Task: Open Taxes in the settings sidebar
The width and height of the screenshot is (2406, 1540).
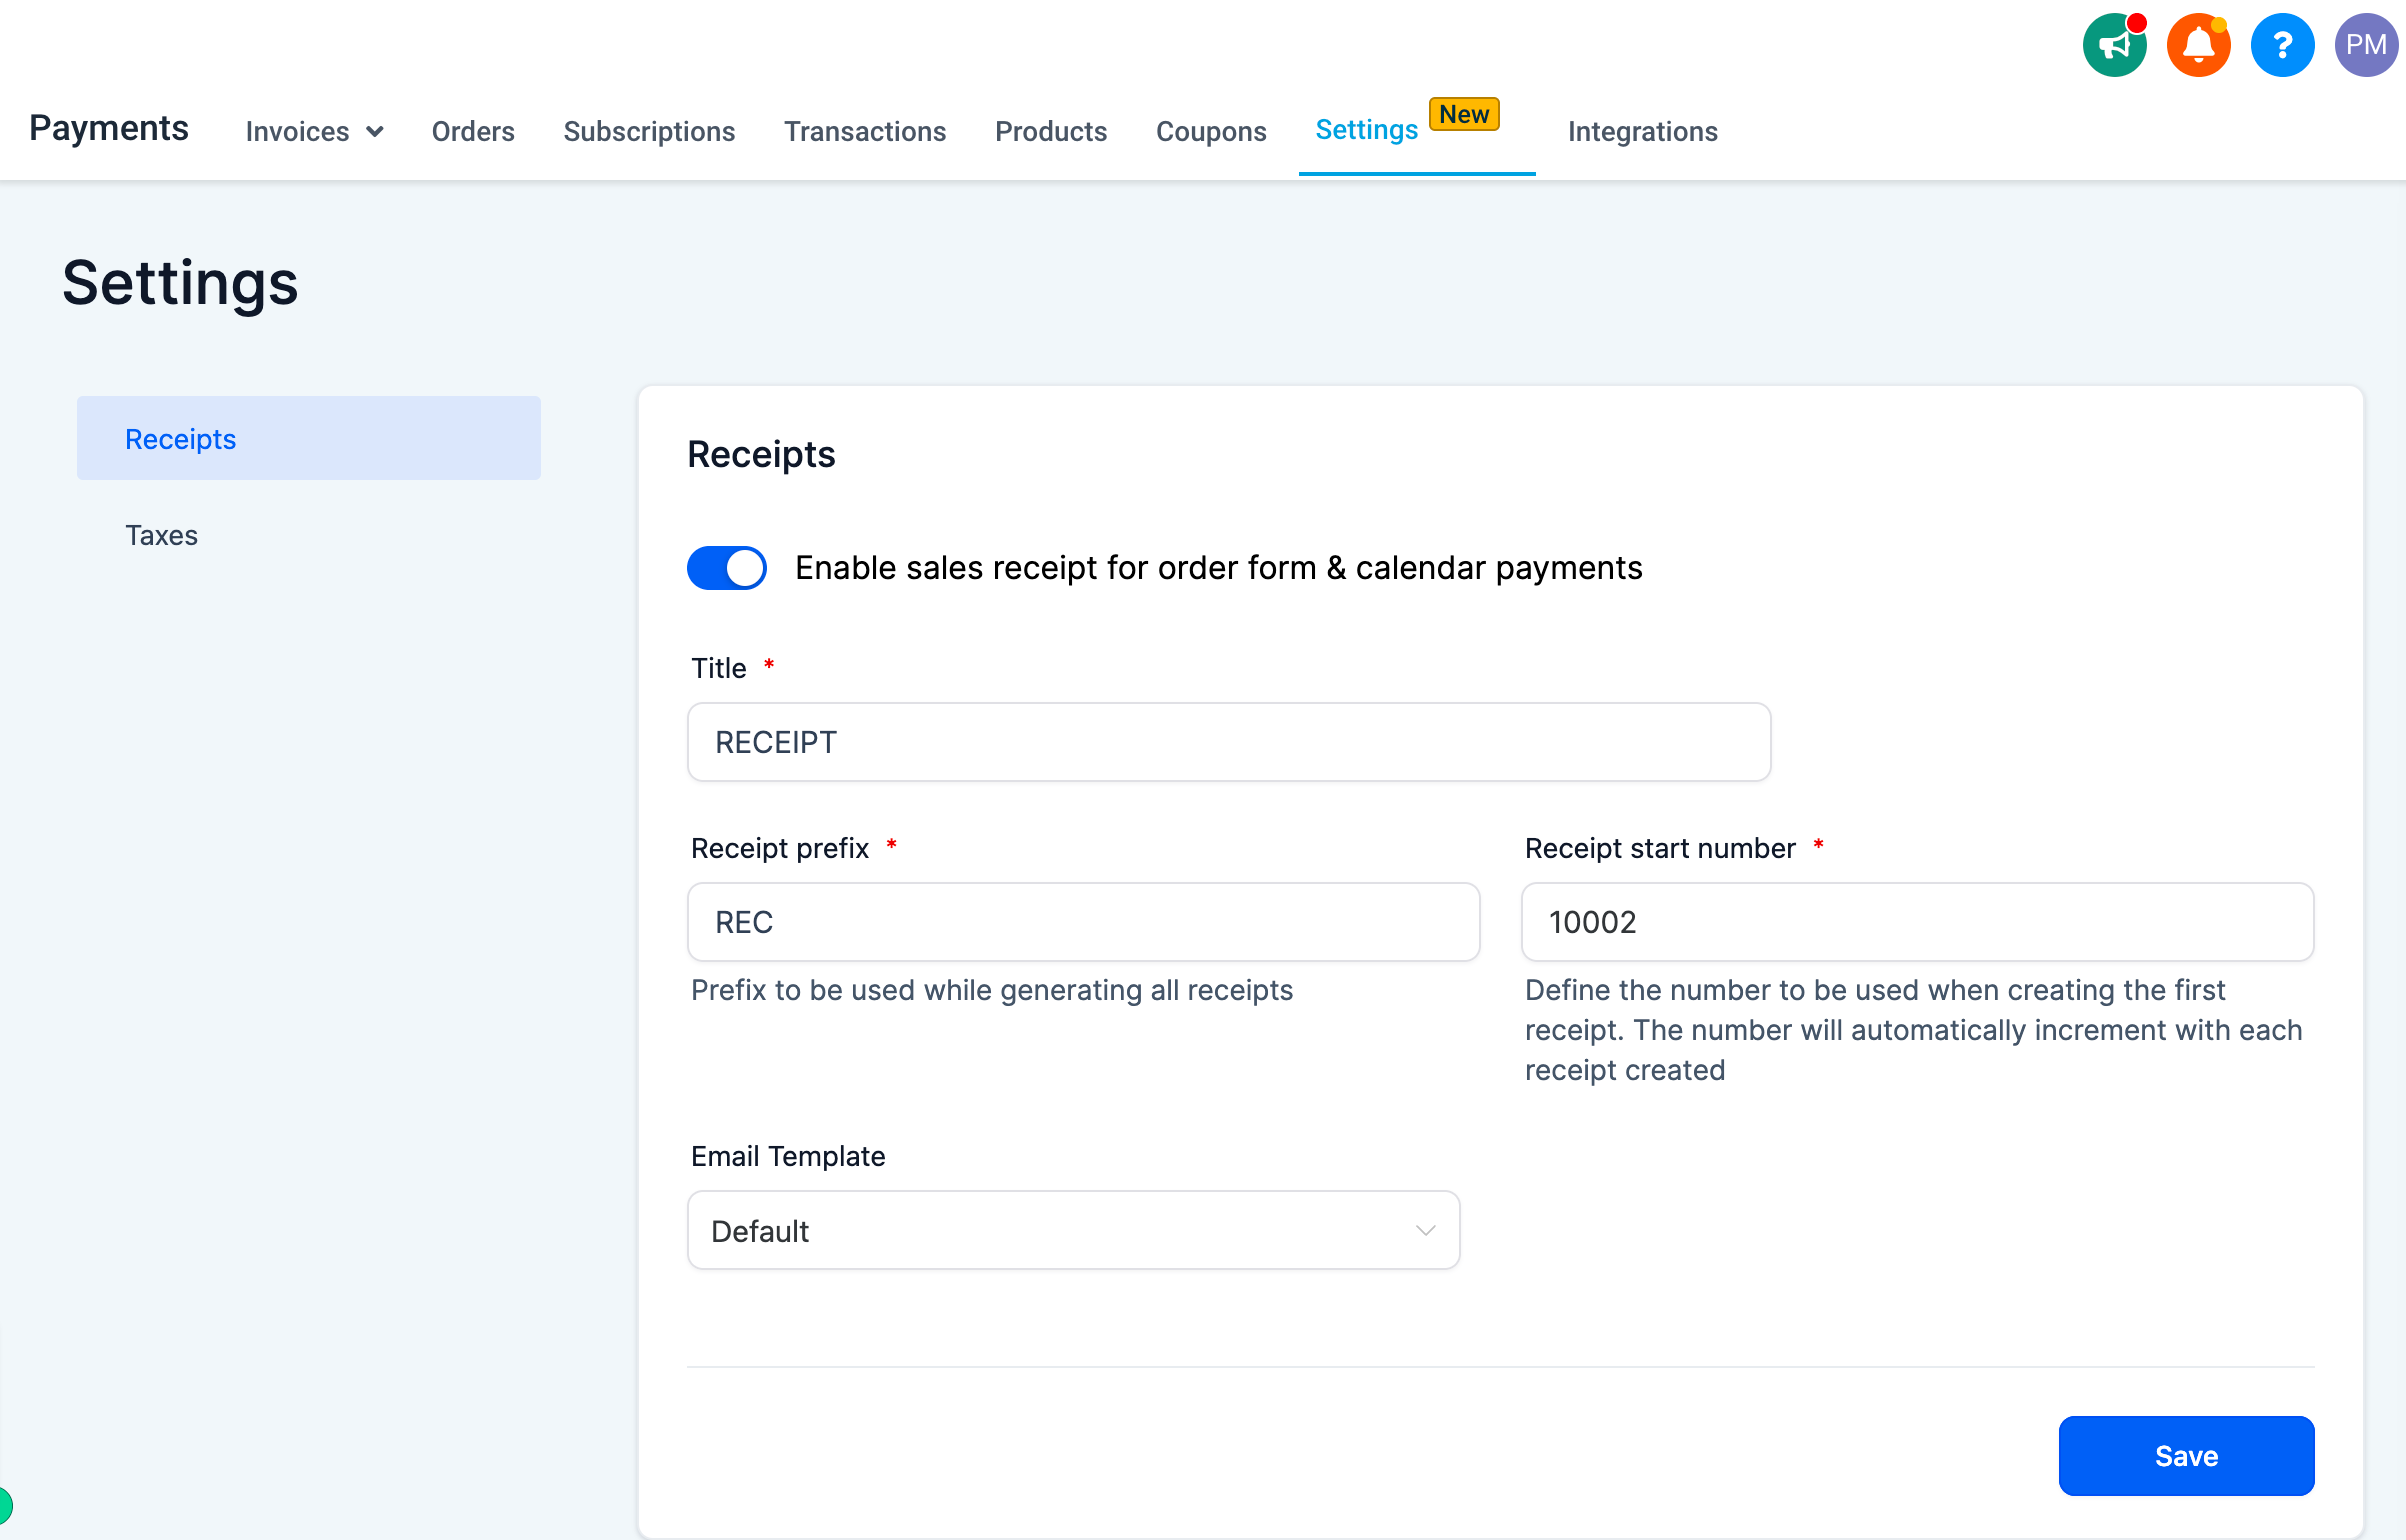Action: (x=161, y=535)
